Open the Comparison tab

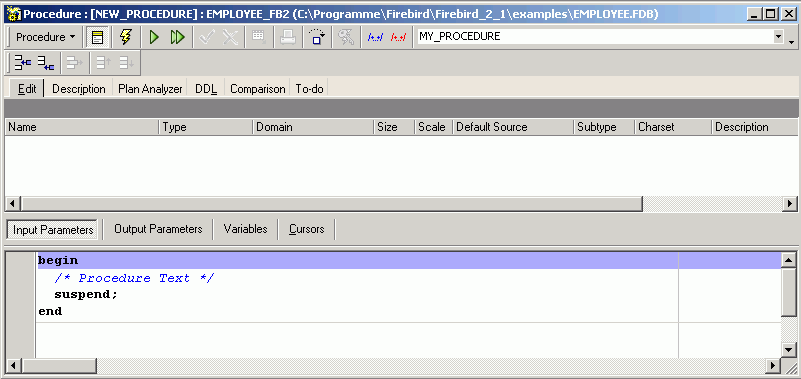click(x=257, y=89)
